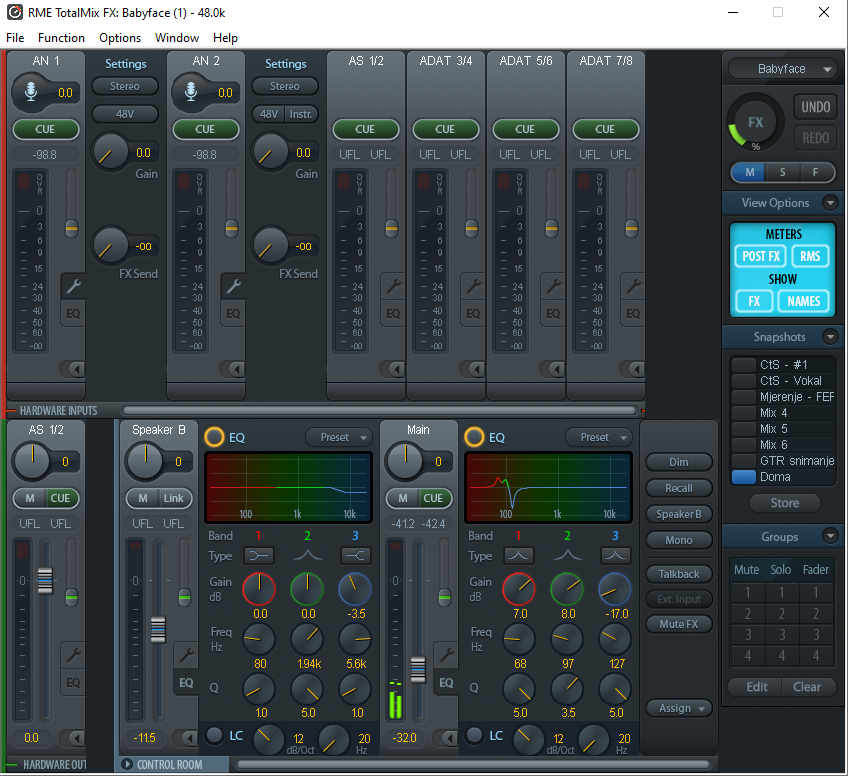Click Dim button
The height and width of the screenshot is (776, 848).
679,462
